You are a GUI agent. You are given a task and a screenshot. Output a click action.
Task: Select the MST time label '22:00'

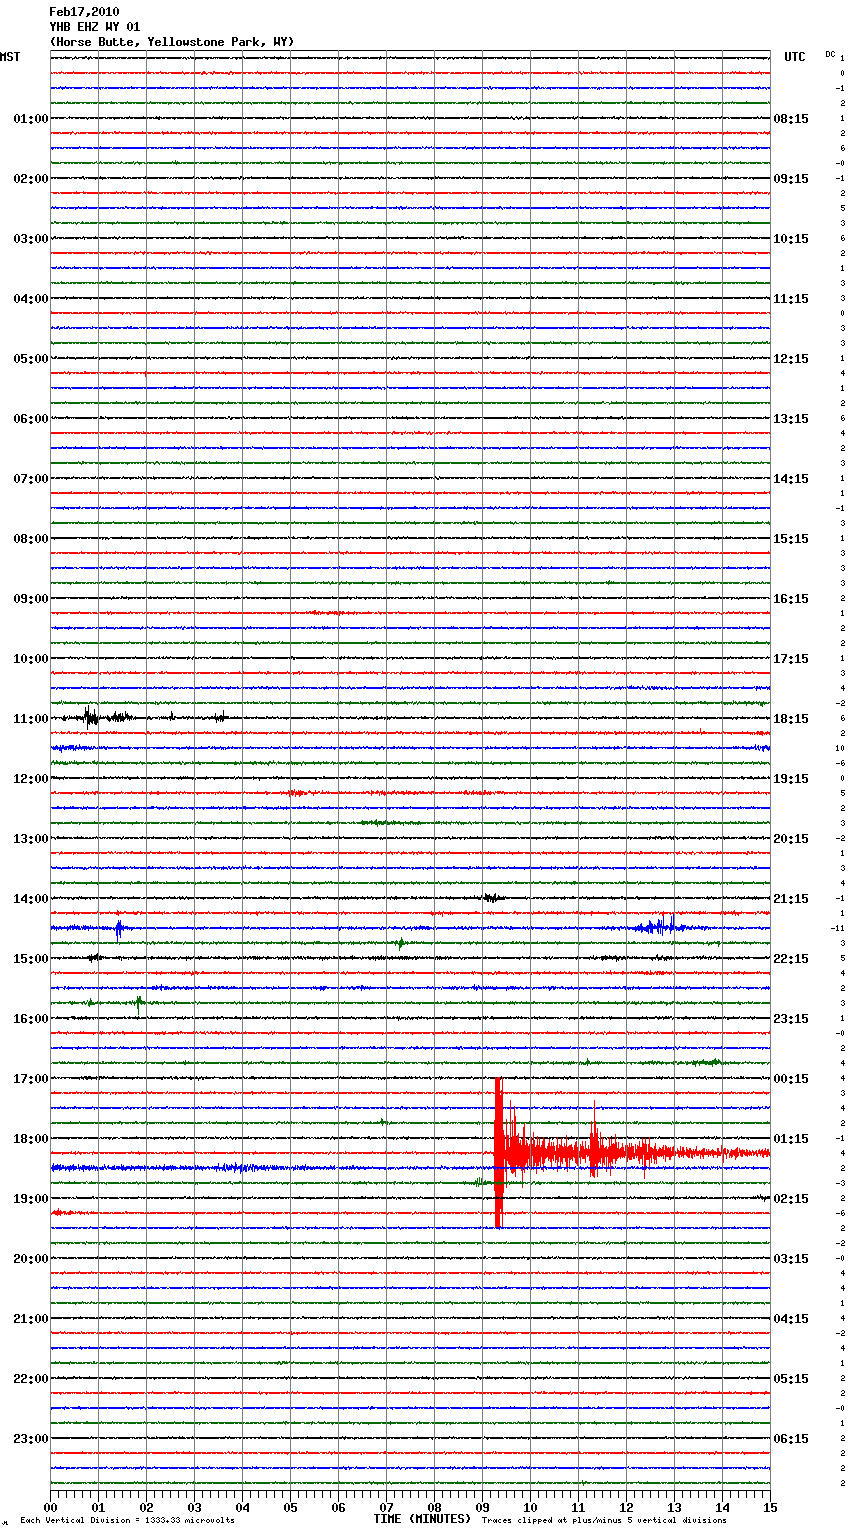[x=31, y=1379]
